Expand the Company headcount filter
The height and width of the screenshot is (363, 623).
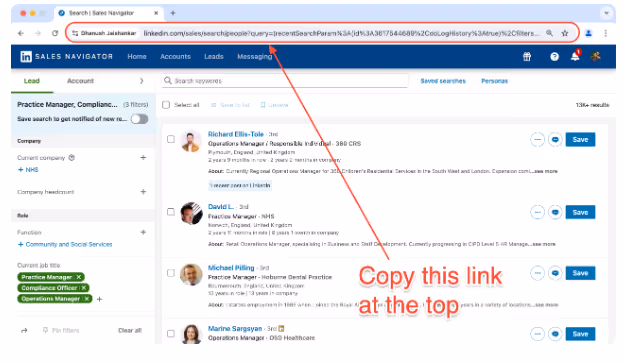coord(143,192)
